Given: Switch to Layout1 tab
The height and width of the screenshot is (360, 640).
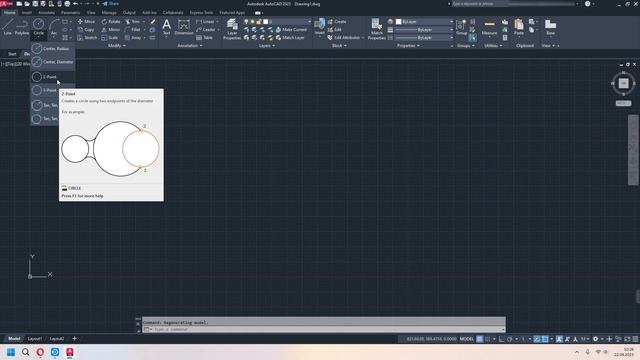Looking at the screenshot, I should pyautogui.click(x=34, y=339).
